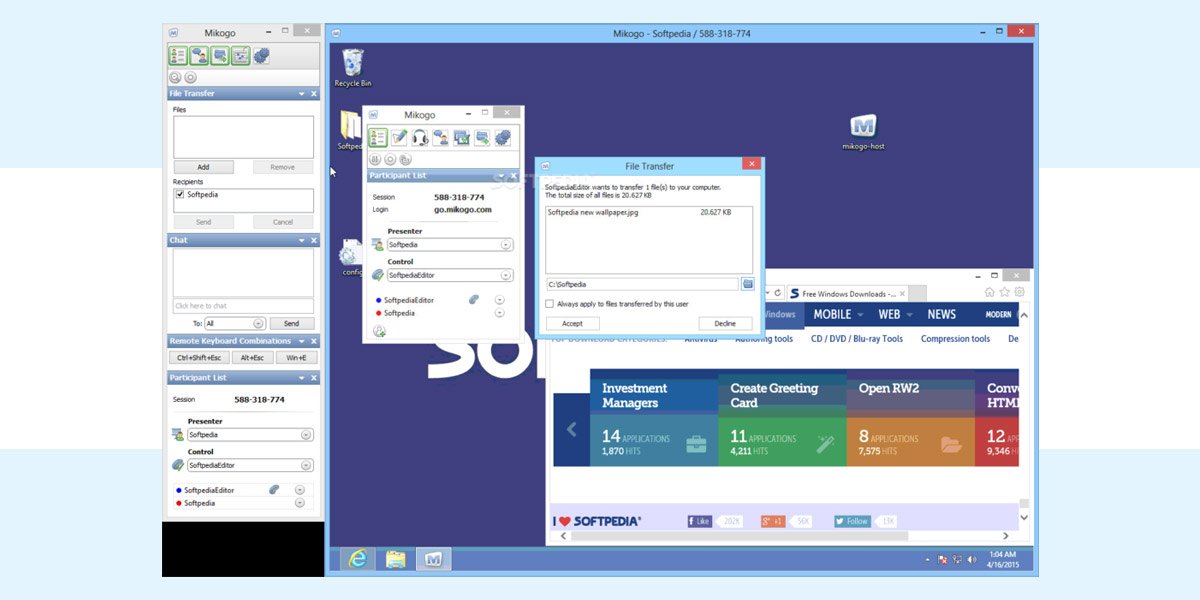Click the record button in remote Mikogo panel
This screenshot has width=1200, height=600.
coord(390,159)
